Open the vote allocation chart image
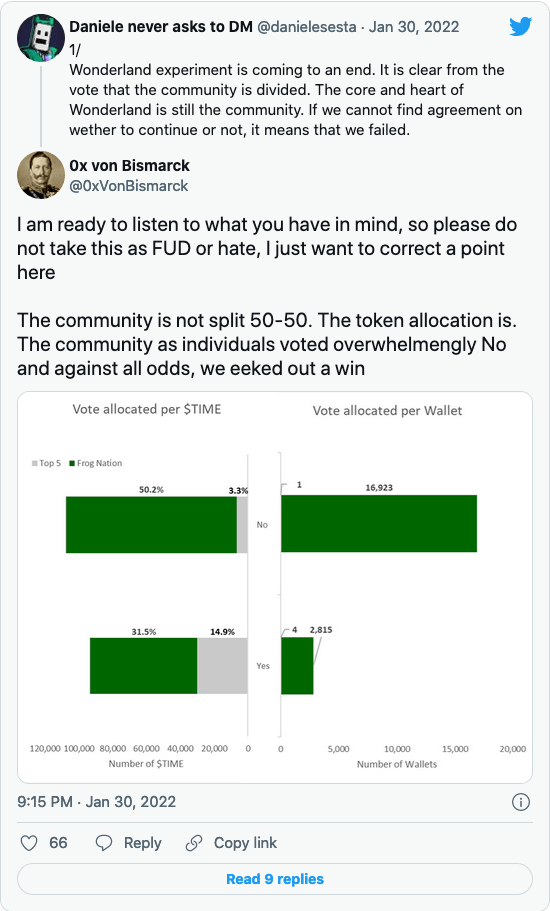The height and width of the screenshot is (911, 550). (x=275, y=587)
